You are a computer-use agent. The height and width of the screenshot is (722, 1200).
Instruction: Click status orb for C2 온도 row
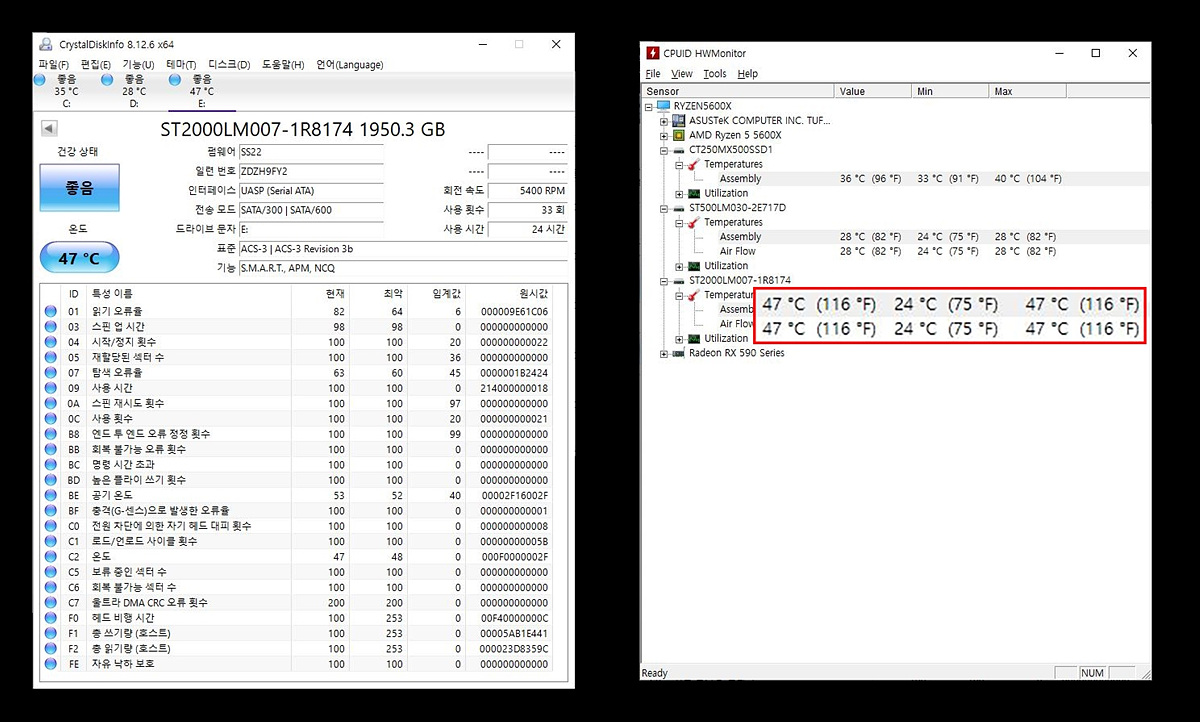coord(50,556)
